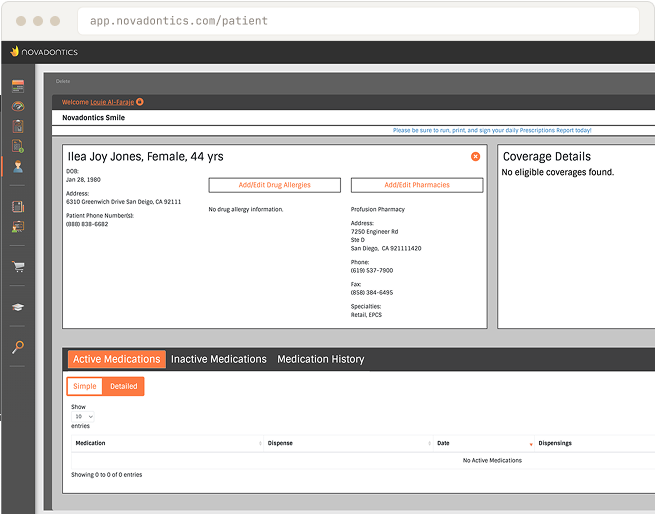The image size is (655, 514).
Task: Click the daily Prescriptions Report reminder link
Action: (x=492, y=130)
